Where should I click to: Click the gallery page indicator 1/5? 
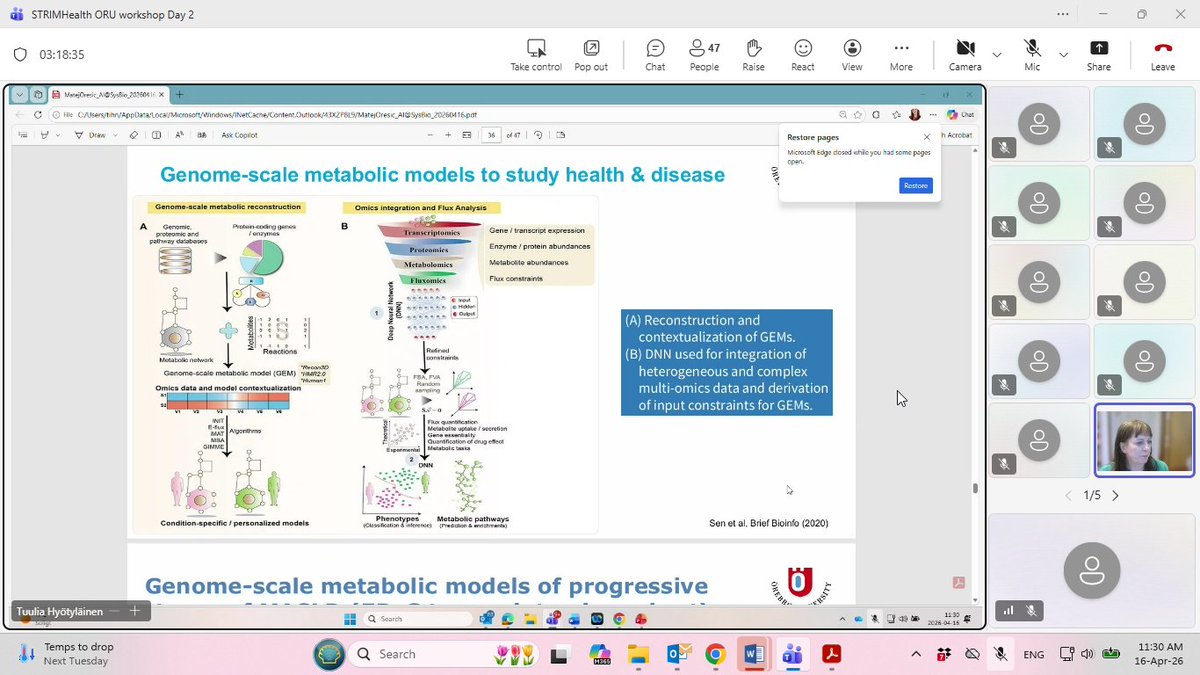1091,495
